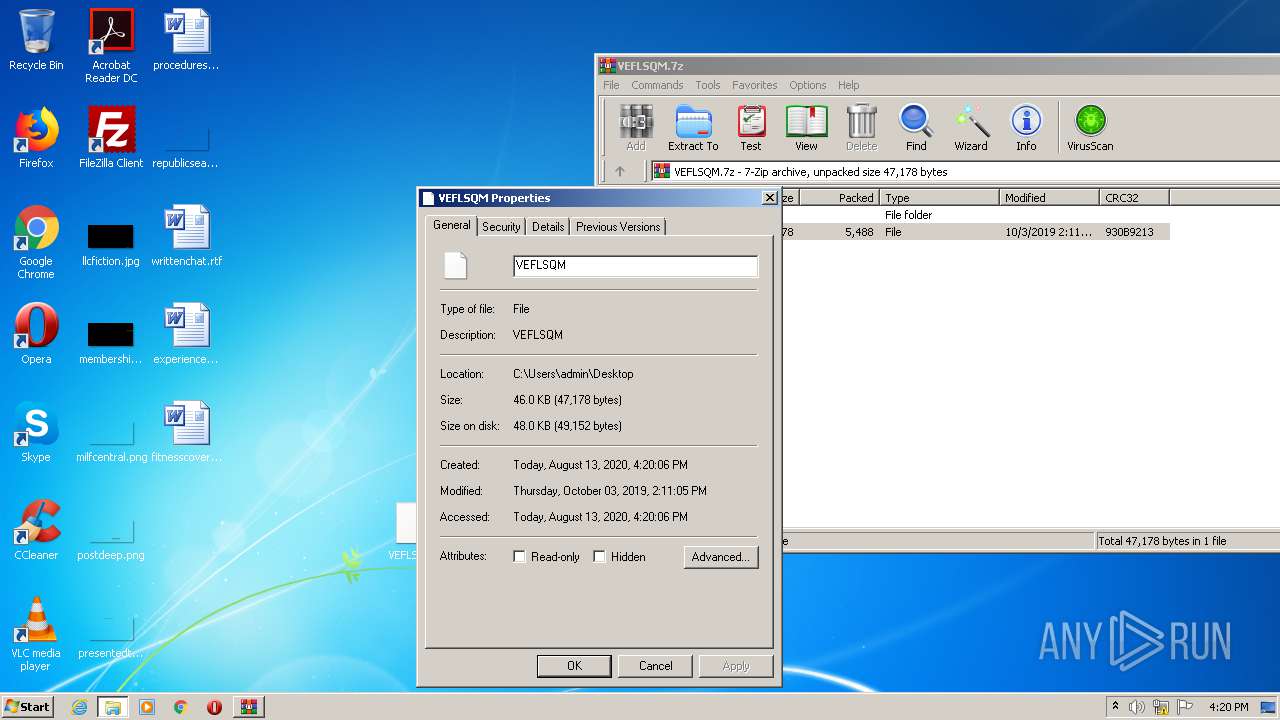
Task: Show hidden system tray icons
Action: (x=1115, y=707)
